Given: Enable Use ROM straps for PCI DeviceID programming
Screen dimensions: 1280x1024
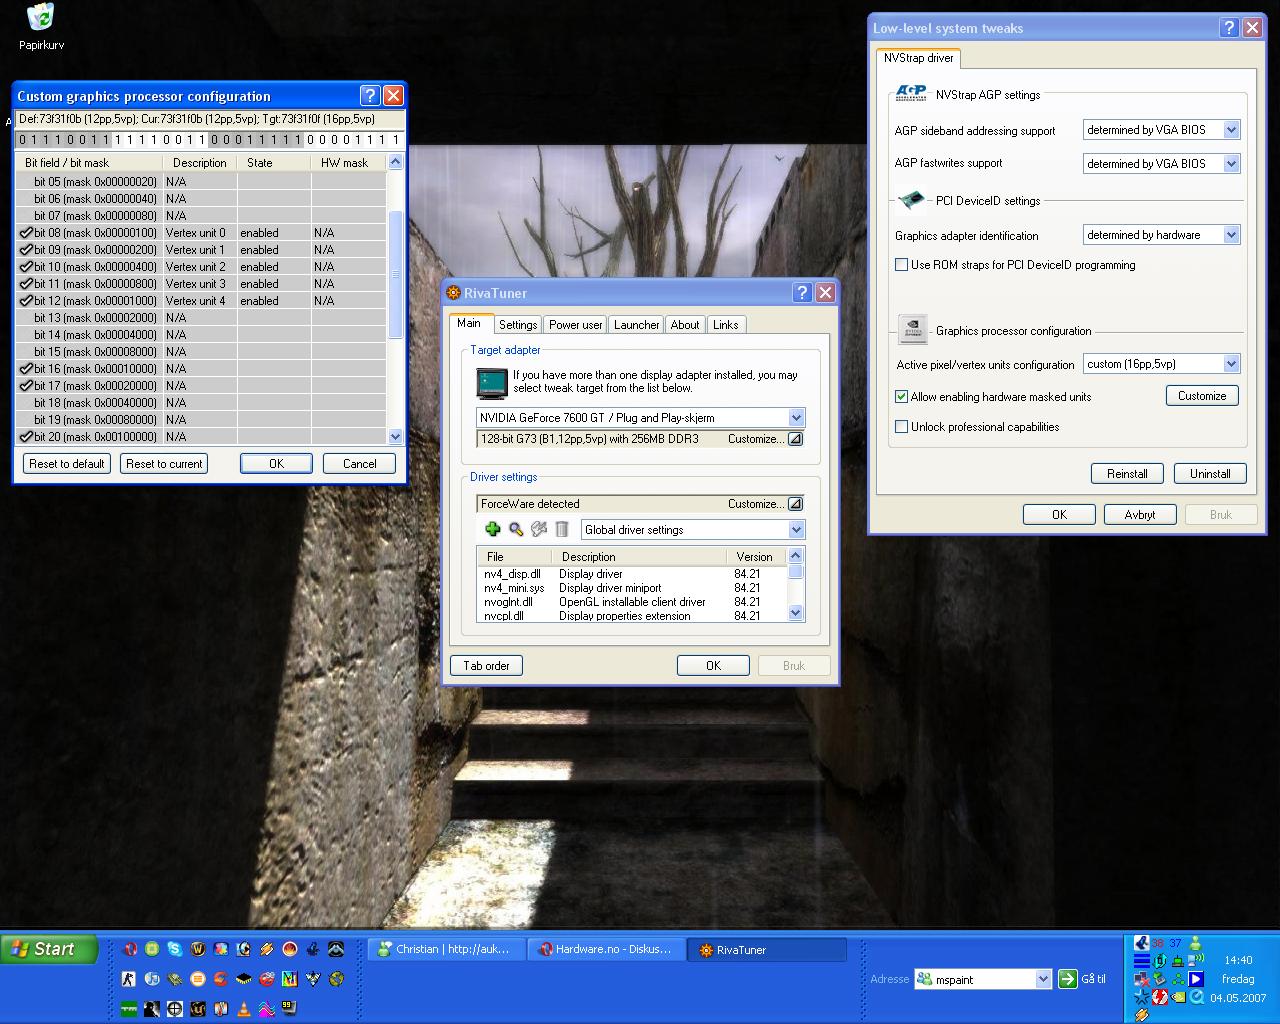Looking at the screenshot, I should coord(901,265).
